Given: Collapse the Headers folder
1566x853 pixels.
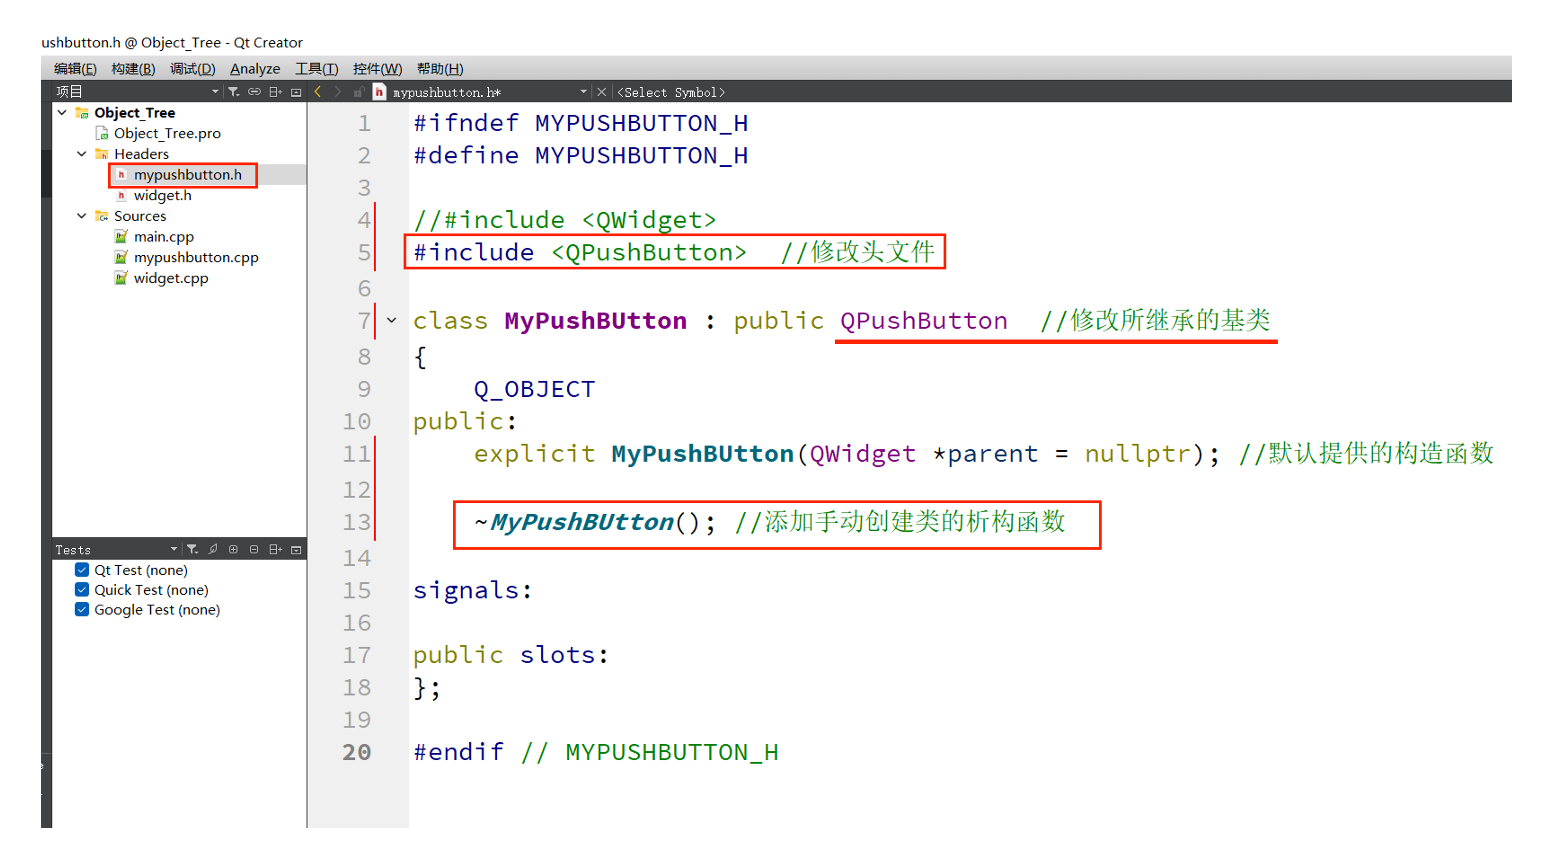Looking at the screenshot, I should (81, 153).
